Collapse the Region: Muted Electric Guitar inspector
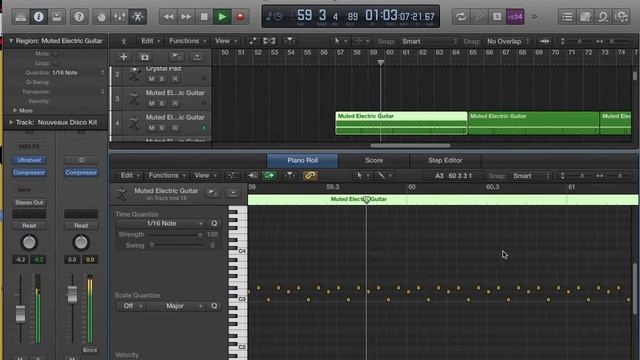Viewport: 640px width, 360px height. pos(11,41)
